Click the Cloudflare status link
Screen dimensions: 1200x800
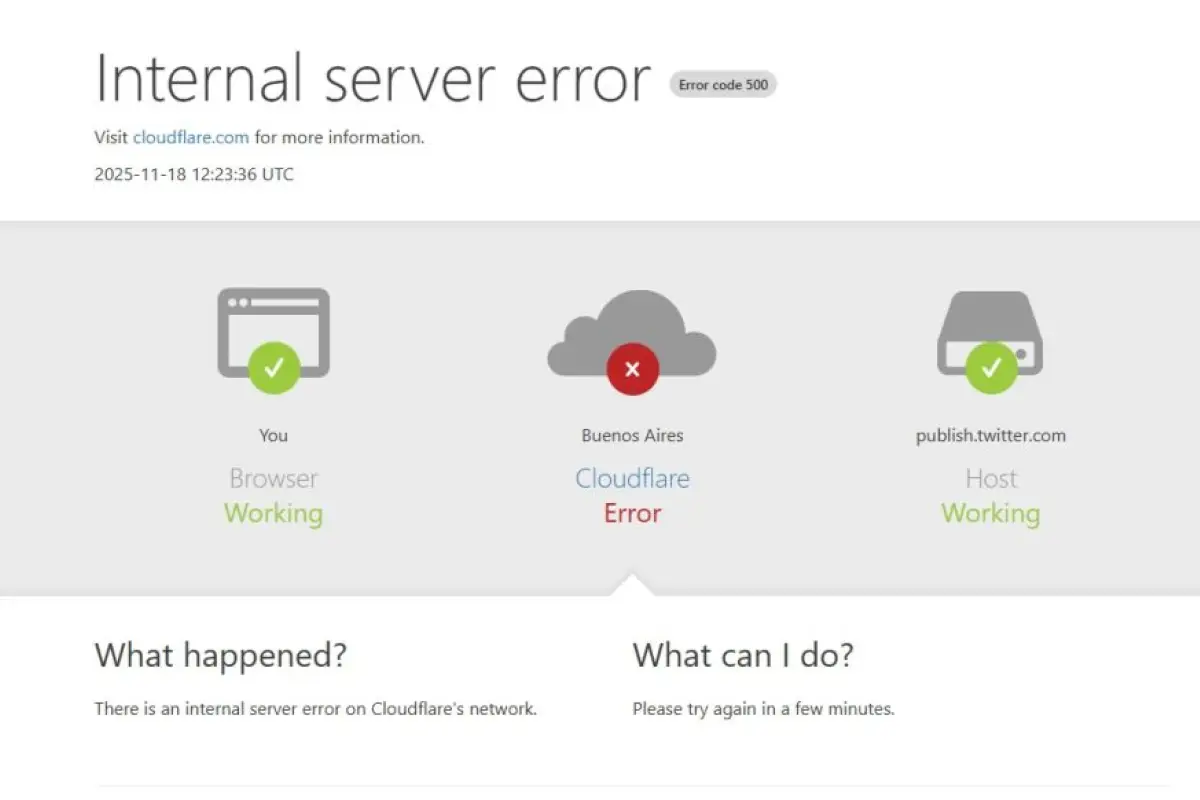pos(632,478)
